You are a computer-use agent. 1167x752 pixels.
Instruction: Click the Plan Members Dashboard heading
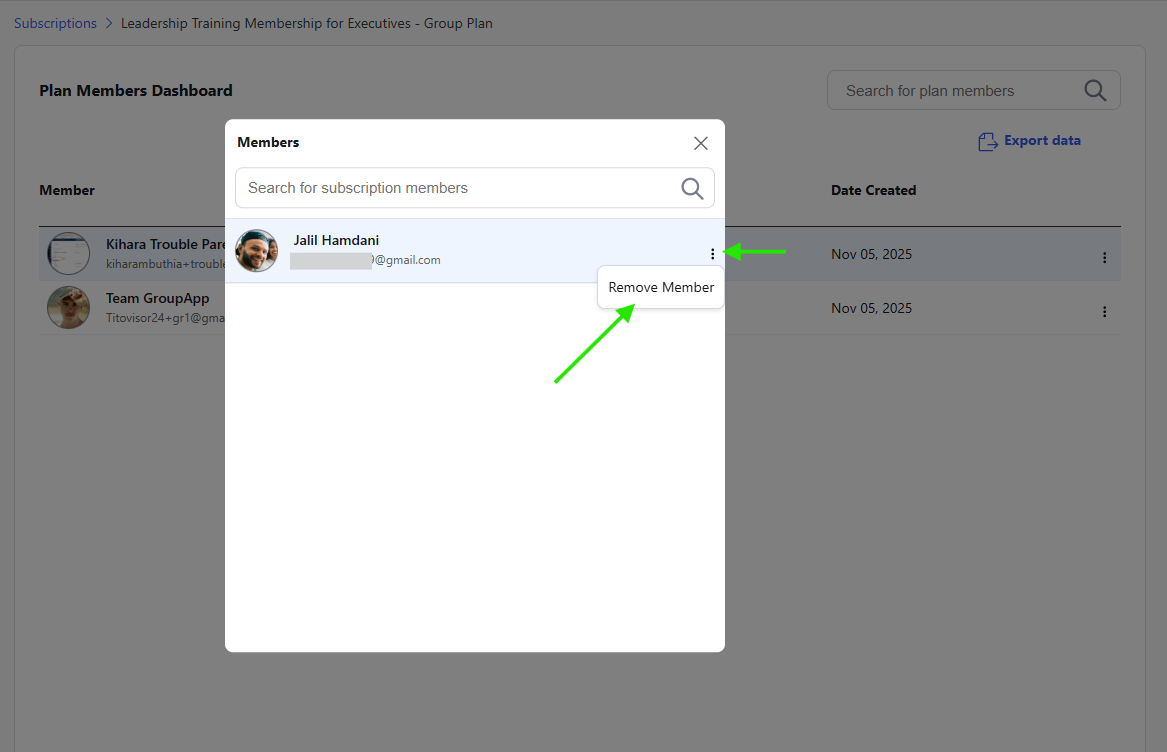[x=135, y=91]
